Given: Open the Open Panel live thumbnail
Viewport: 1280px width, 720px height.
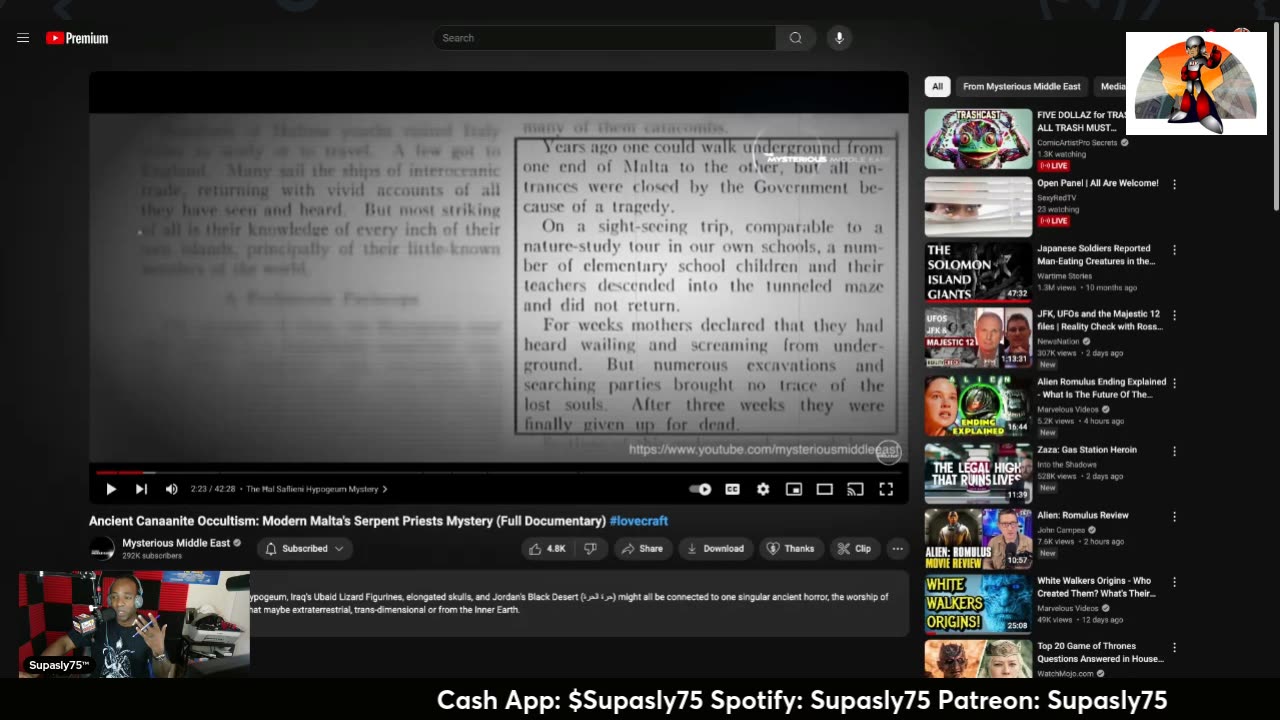Looking at the screenshot, I should click(x=978, y=207).
